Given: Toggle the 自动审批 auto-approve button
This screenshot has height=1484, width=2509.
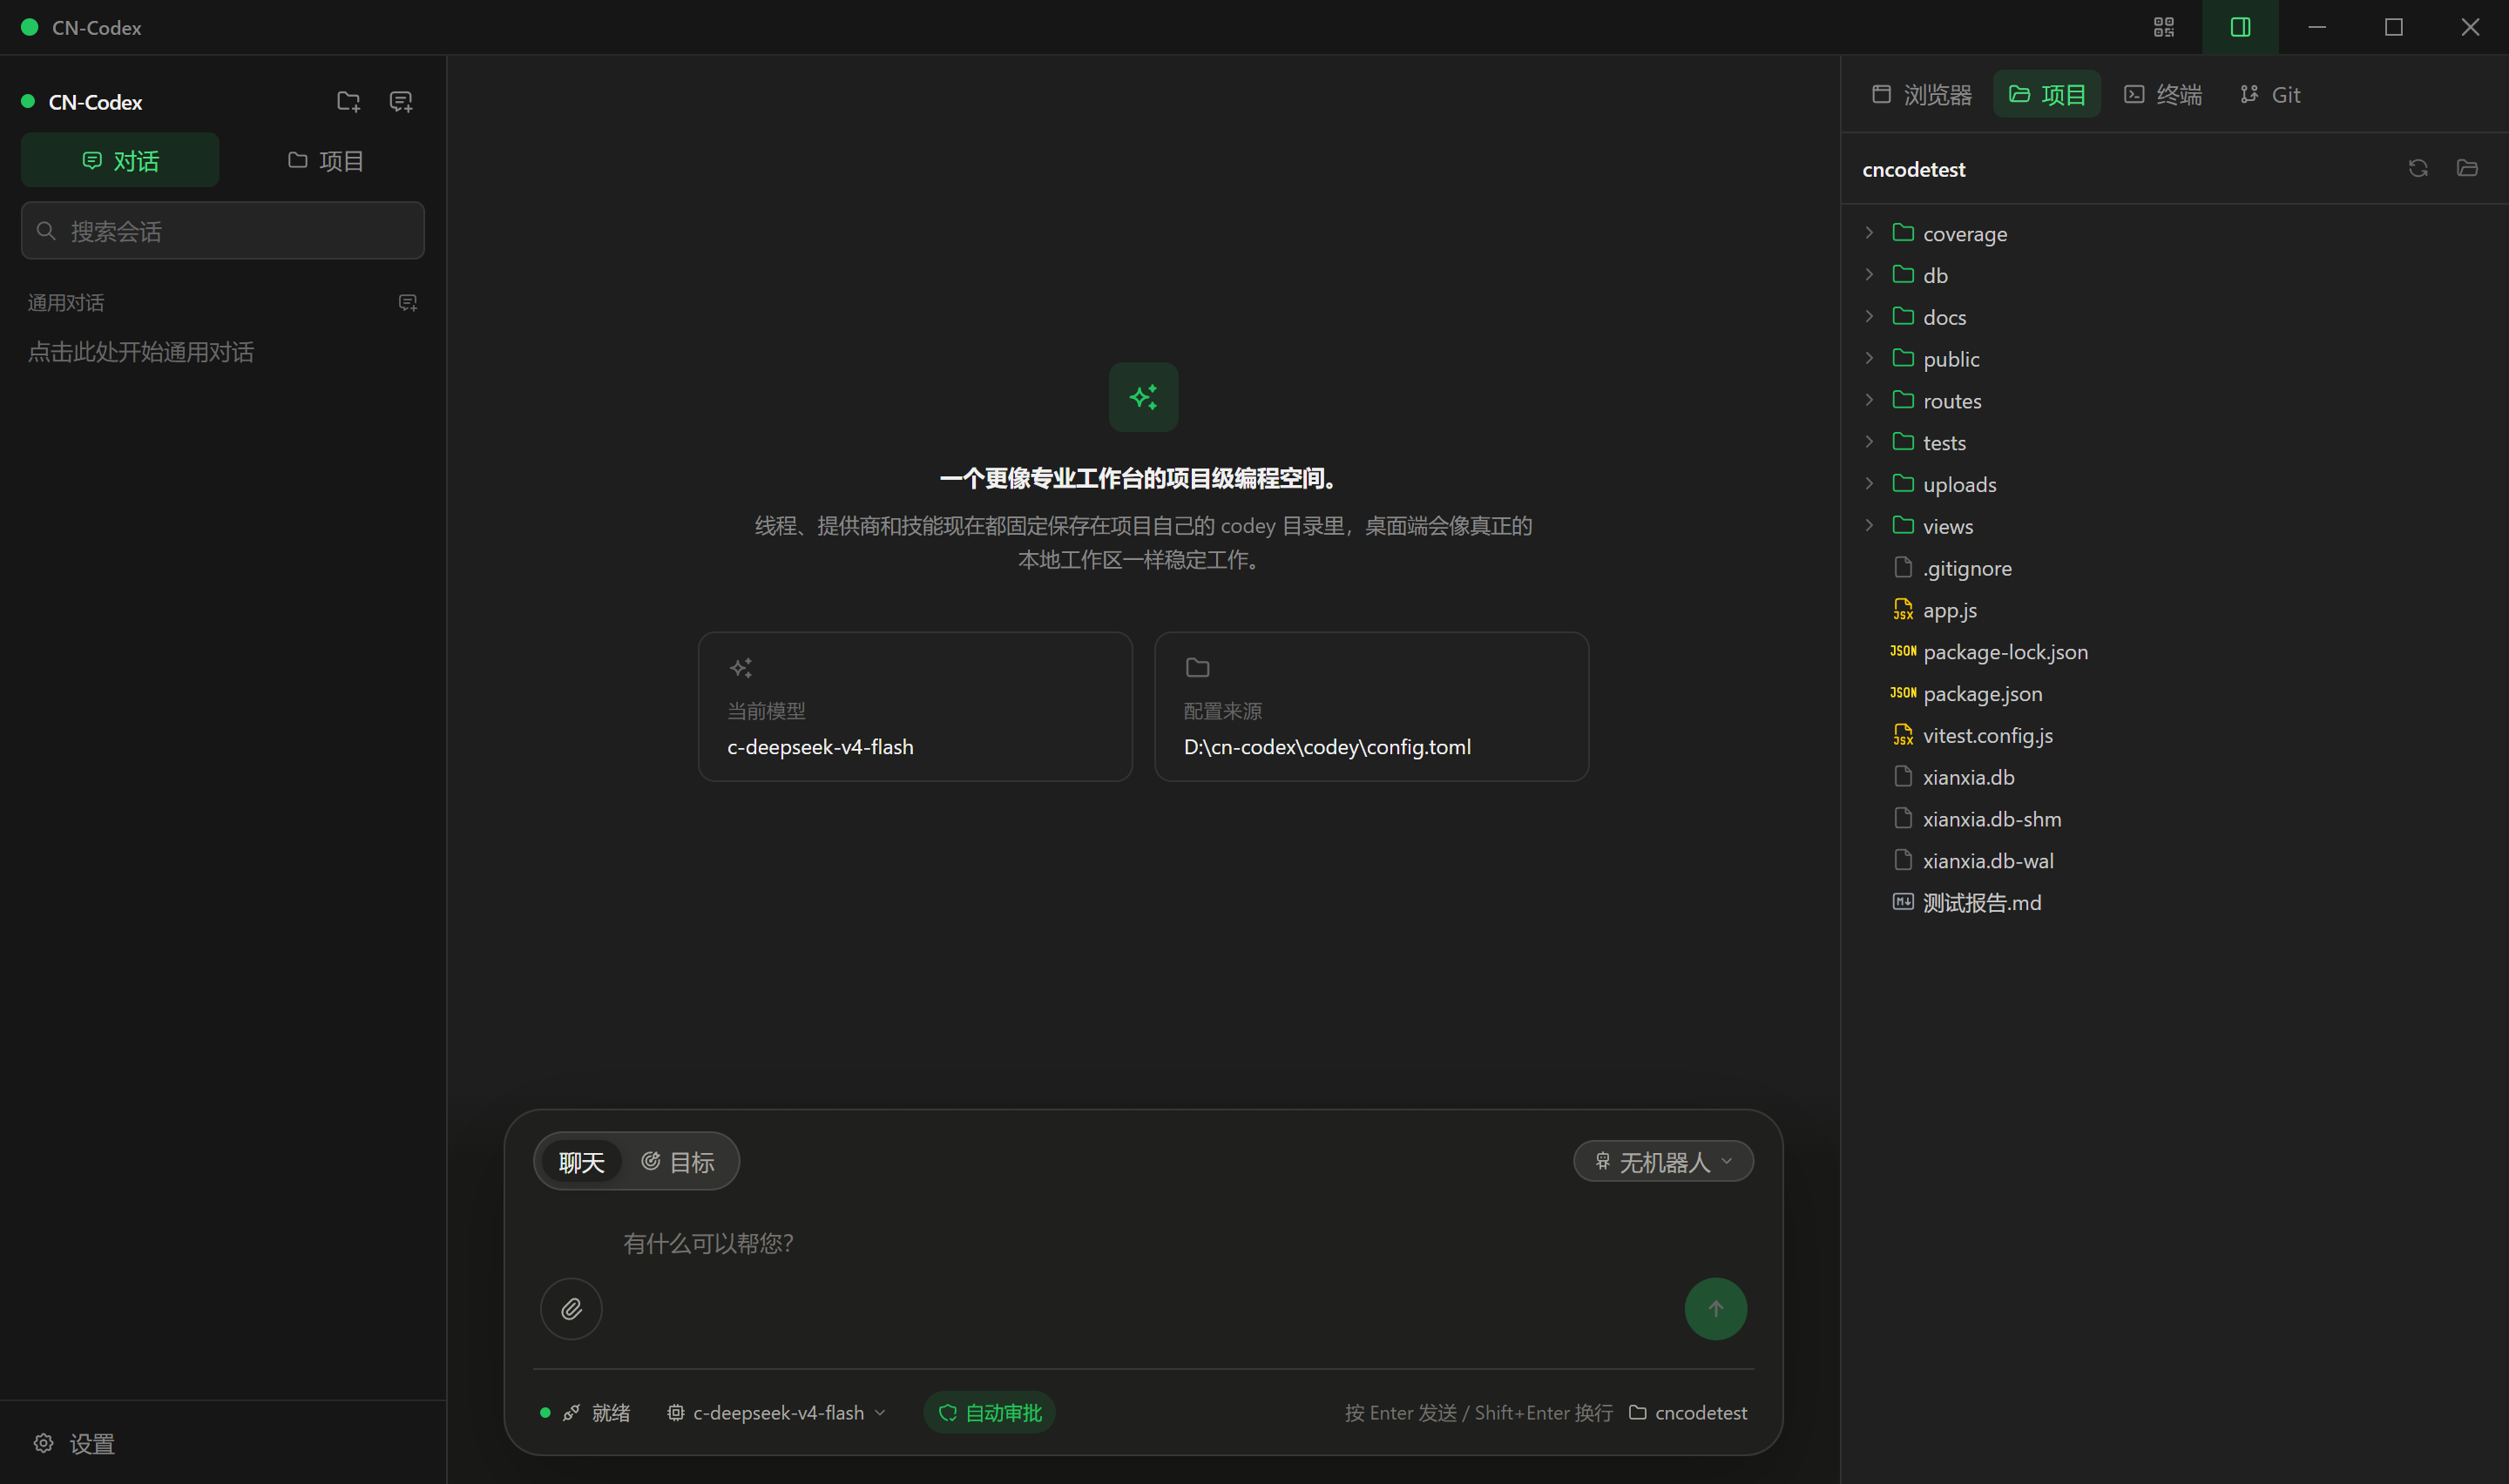Looking at the screenshot, I should coord(989,1412).
